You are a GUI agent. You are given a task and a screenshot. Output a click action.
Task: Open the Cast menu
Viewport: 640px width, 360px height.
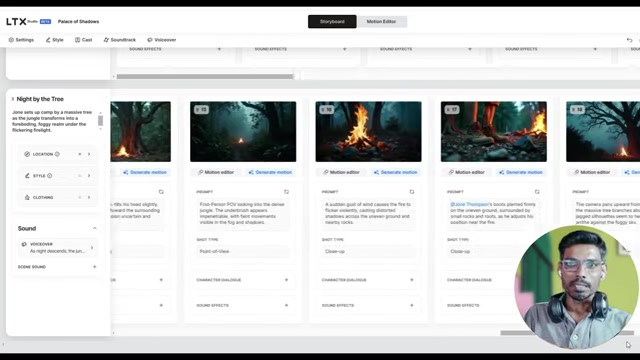83,40
